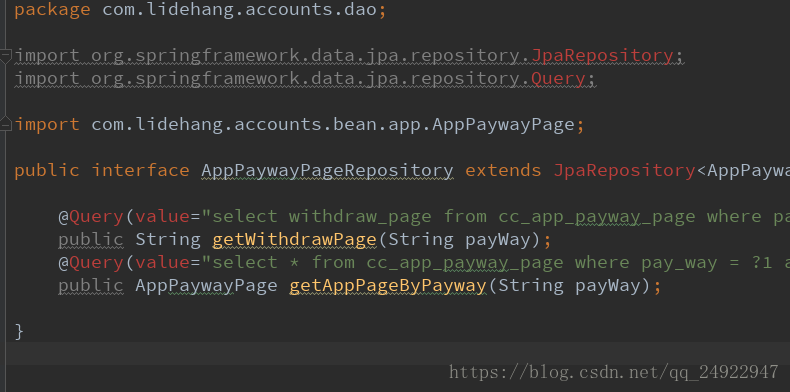Screen dimensions: 790x392
Task: Click the getWithdrawPage method name
Action: [x=294, y=239]
